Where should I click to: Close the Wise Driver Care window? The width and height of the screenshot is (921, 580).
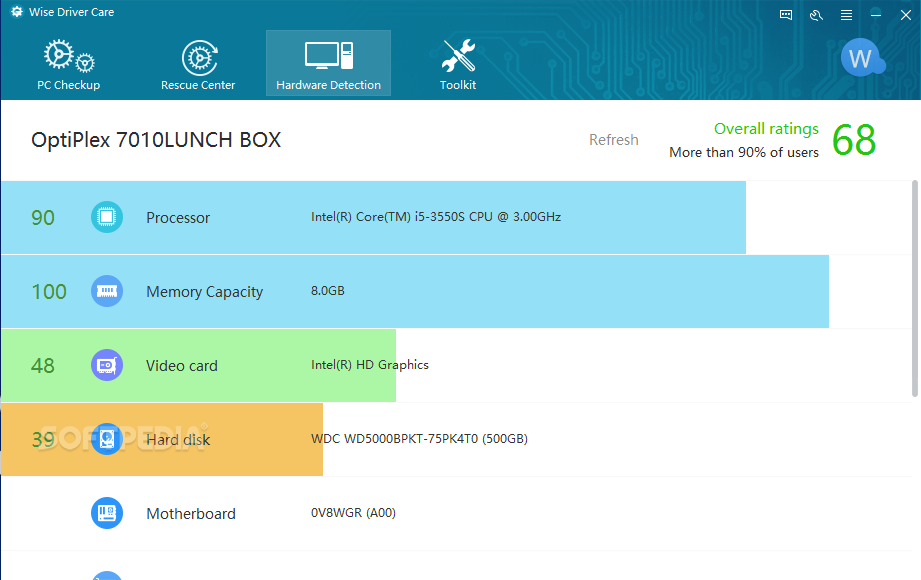pos(906,15)
